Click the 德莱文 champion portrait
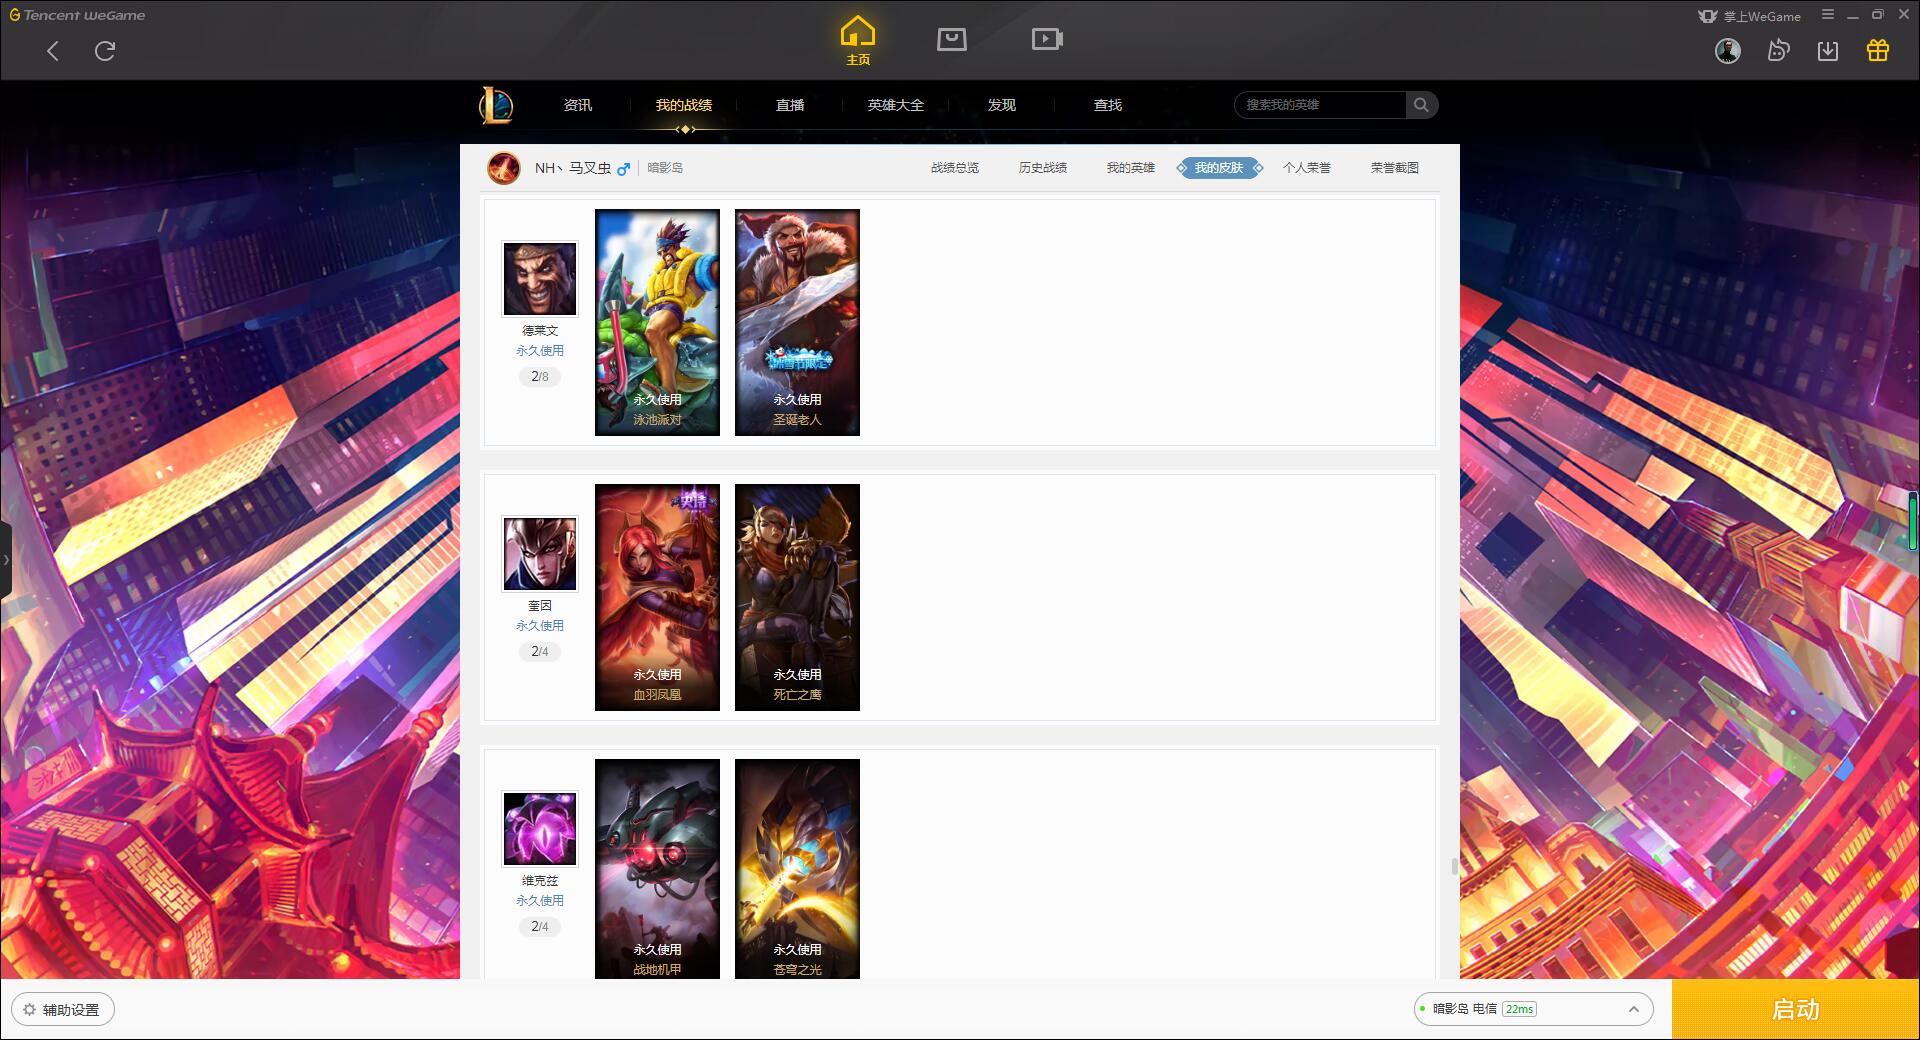Viewport: 1920px width, 1040px height. coord(540,279)
